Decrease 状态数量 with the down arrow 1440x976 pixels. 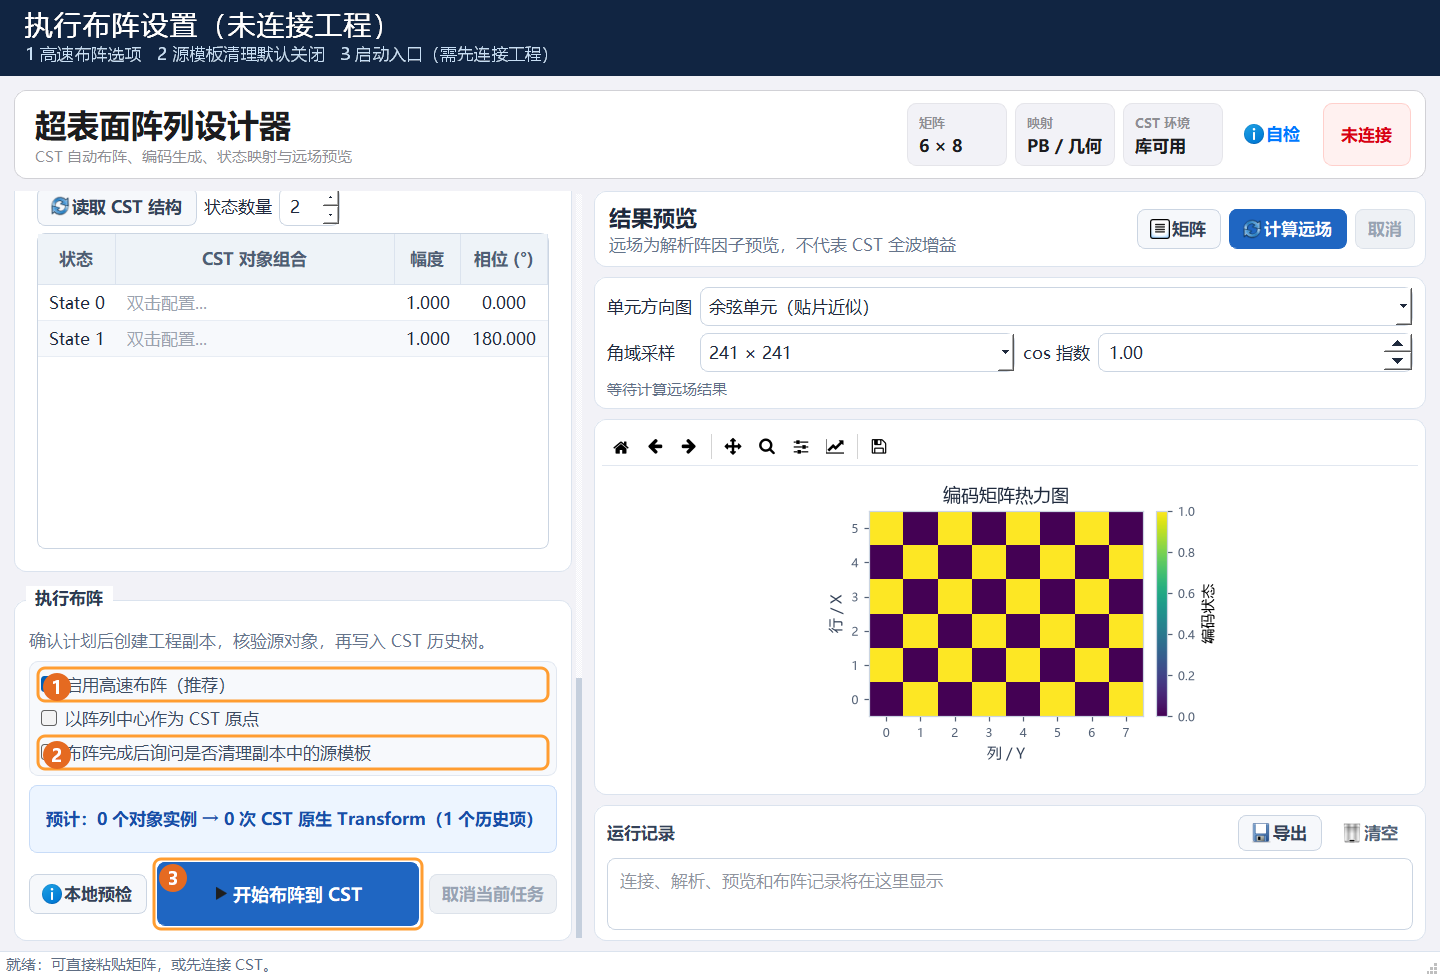point(330,215)
